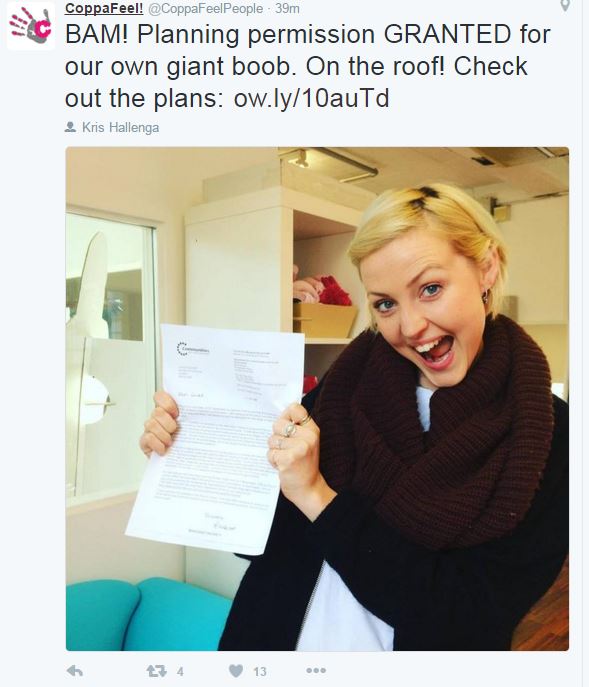
Task: Expand the attached photo
Action: 317,399
